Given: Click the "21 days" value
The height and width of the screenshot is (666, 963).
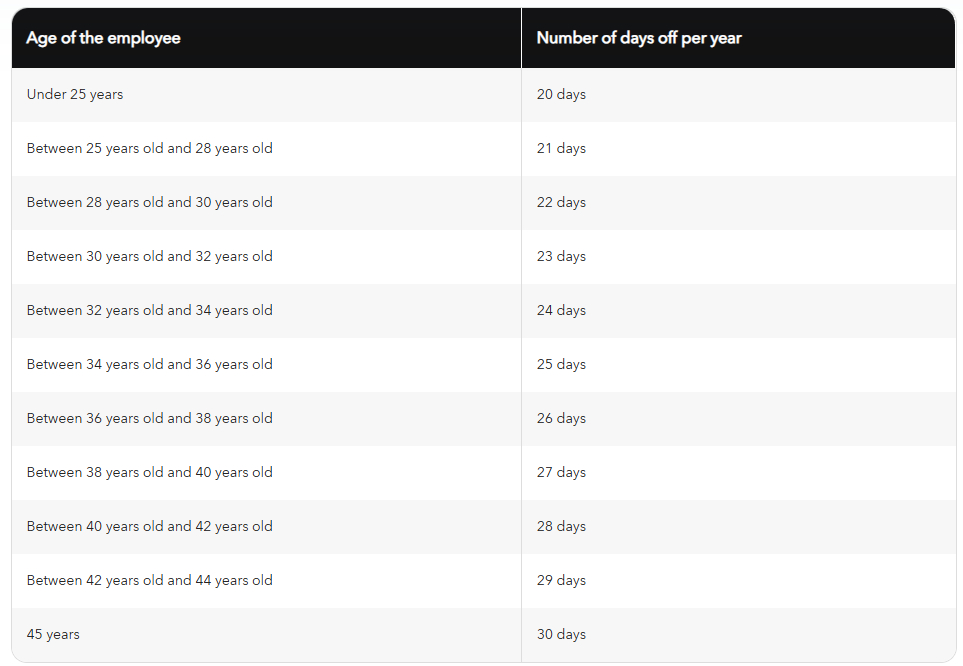Looking at the screenshot, I should [561, 148].
